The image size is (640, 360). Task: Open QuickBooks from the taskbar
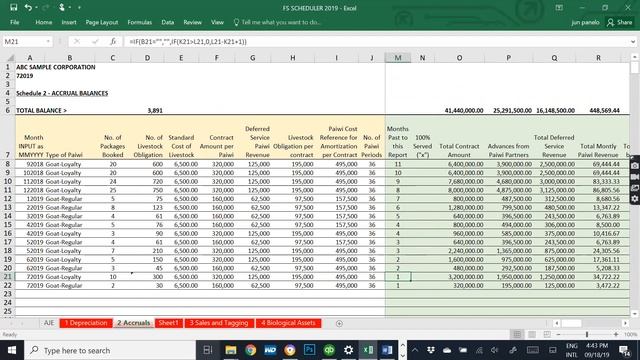(329, 350)
